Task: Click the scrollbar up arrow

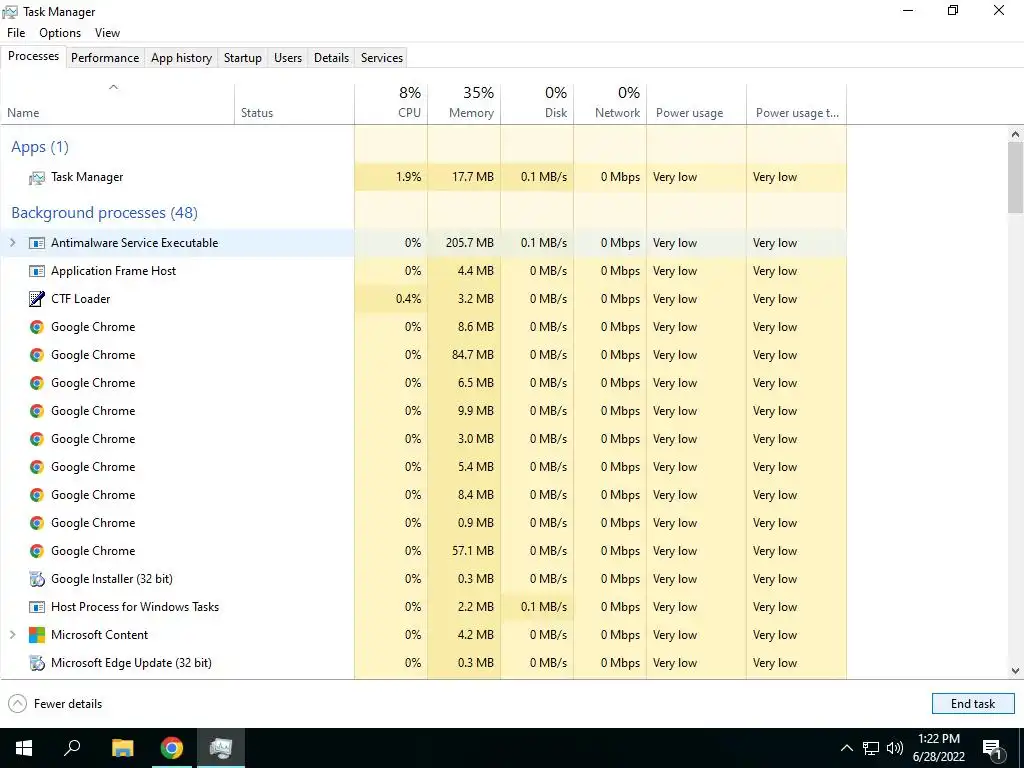Action: (x=1015, y=135)
